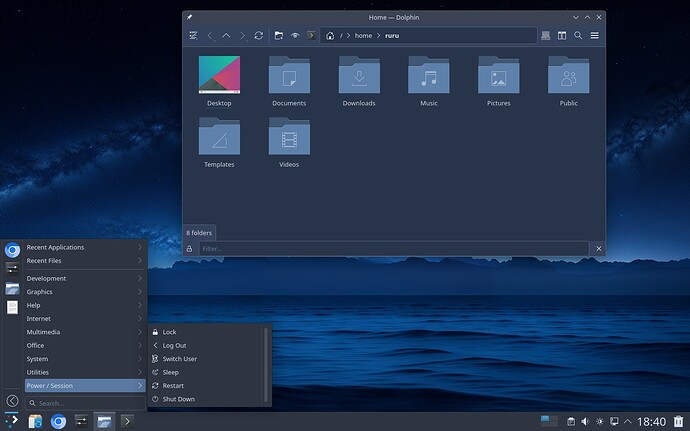Open the terminal panel icon in Dolphin toolbar
The width and height of the screenshot is (690, 431).
pyautogui.click(x=311, y=35)
